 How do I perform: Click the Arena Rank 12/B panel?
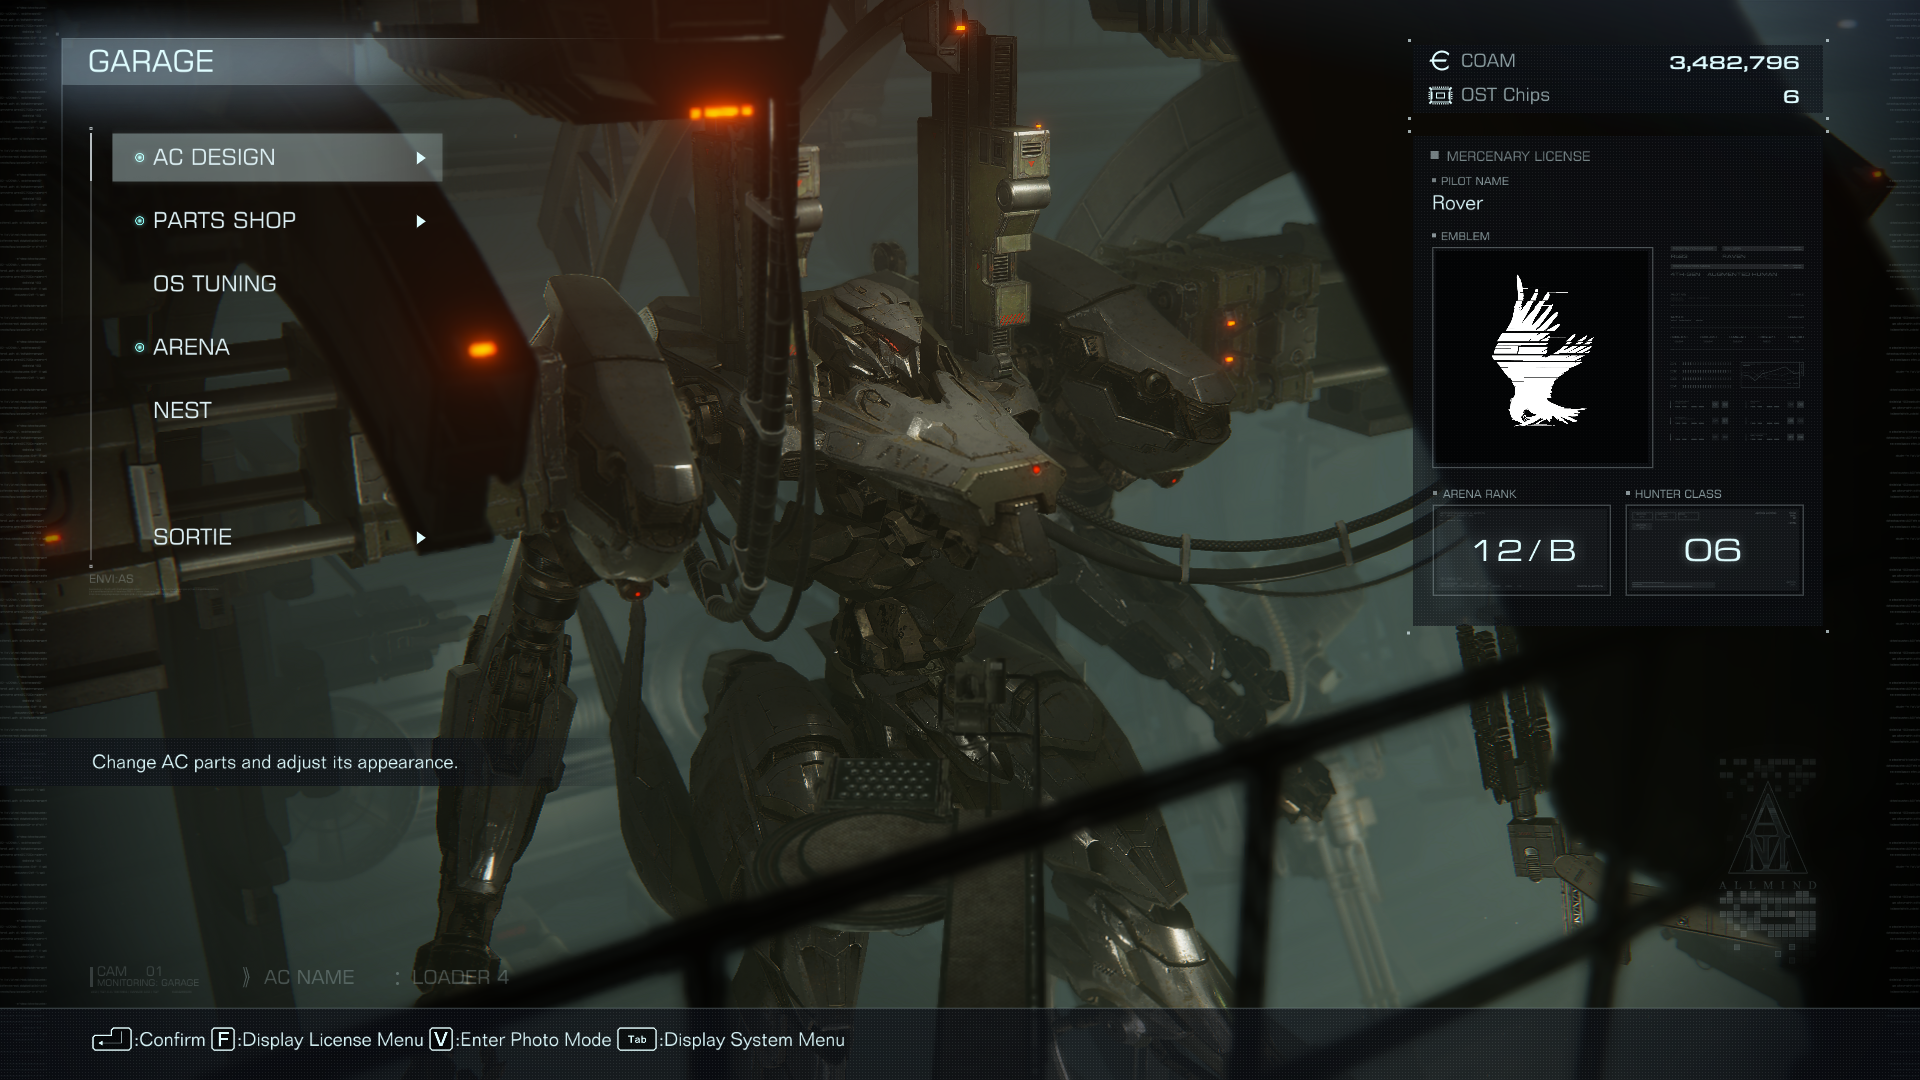(1521, 550)
